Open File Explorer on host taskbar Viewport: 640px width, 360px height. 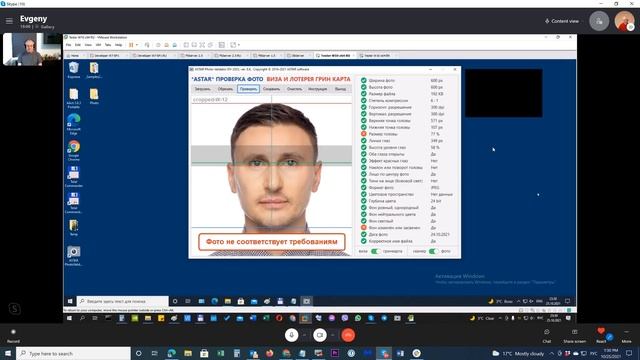(x=188, y=353)
